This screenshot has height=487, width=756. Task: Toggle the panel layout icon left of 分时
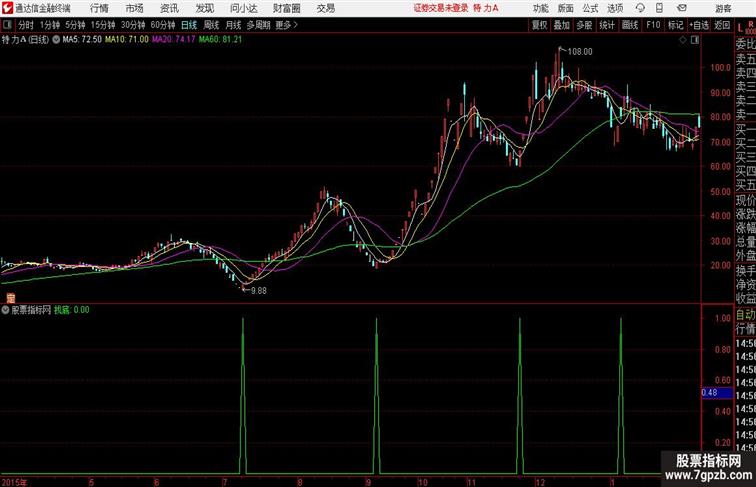click(7, 25)
